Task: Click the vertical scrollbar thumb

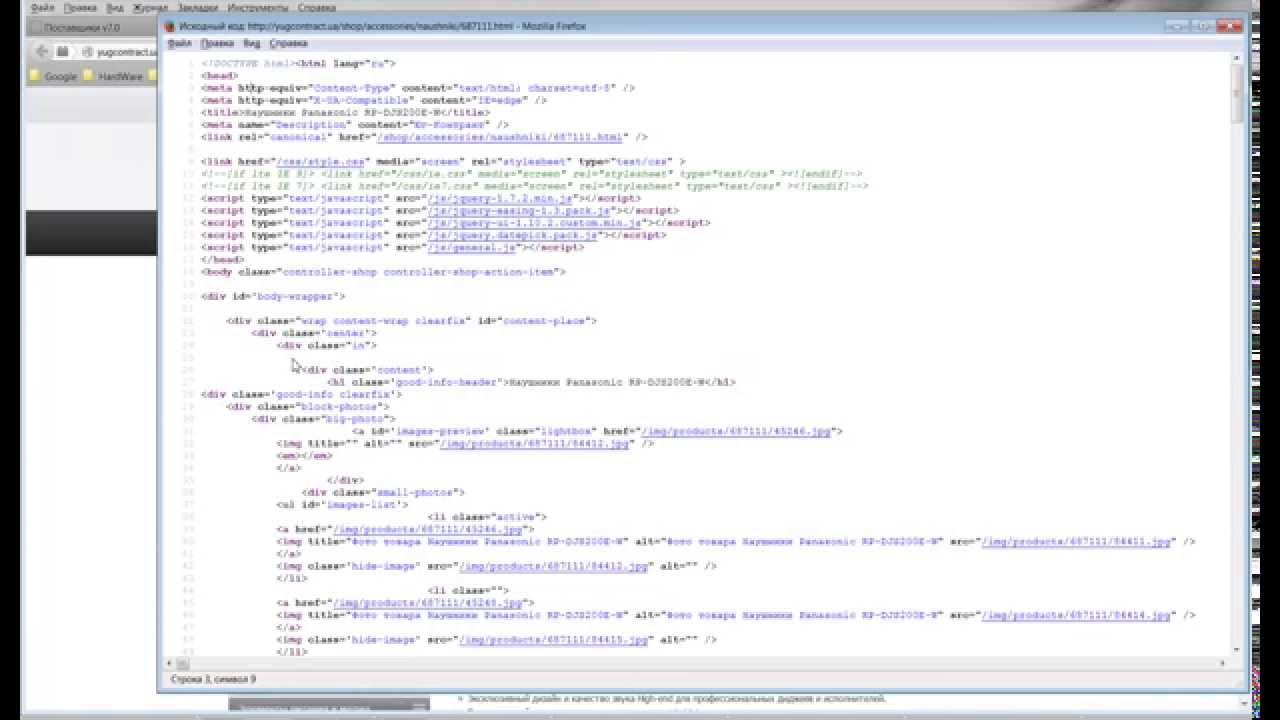Action: [x=1236, y=95]
